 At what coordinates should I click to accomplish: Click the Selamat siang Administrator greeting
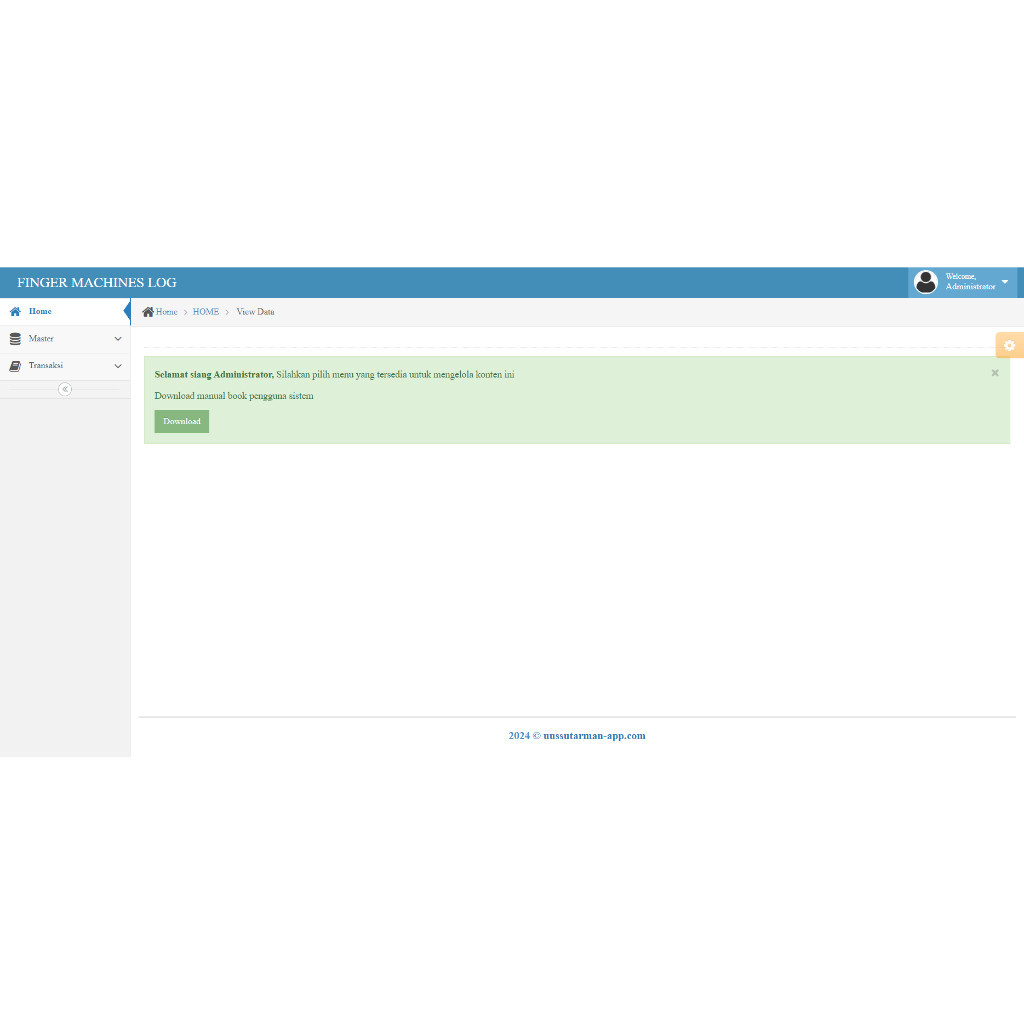pyautogui.click(x=214, y=375)
